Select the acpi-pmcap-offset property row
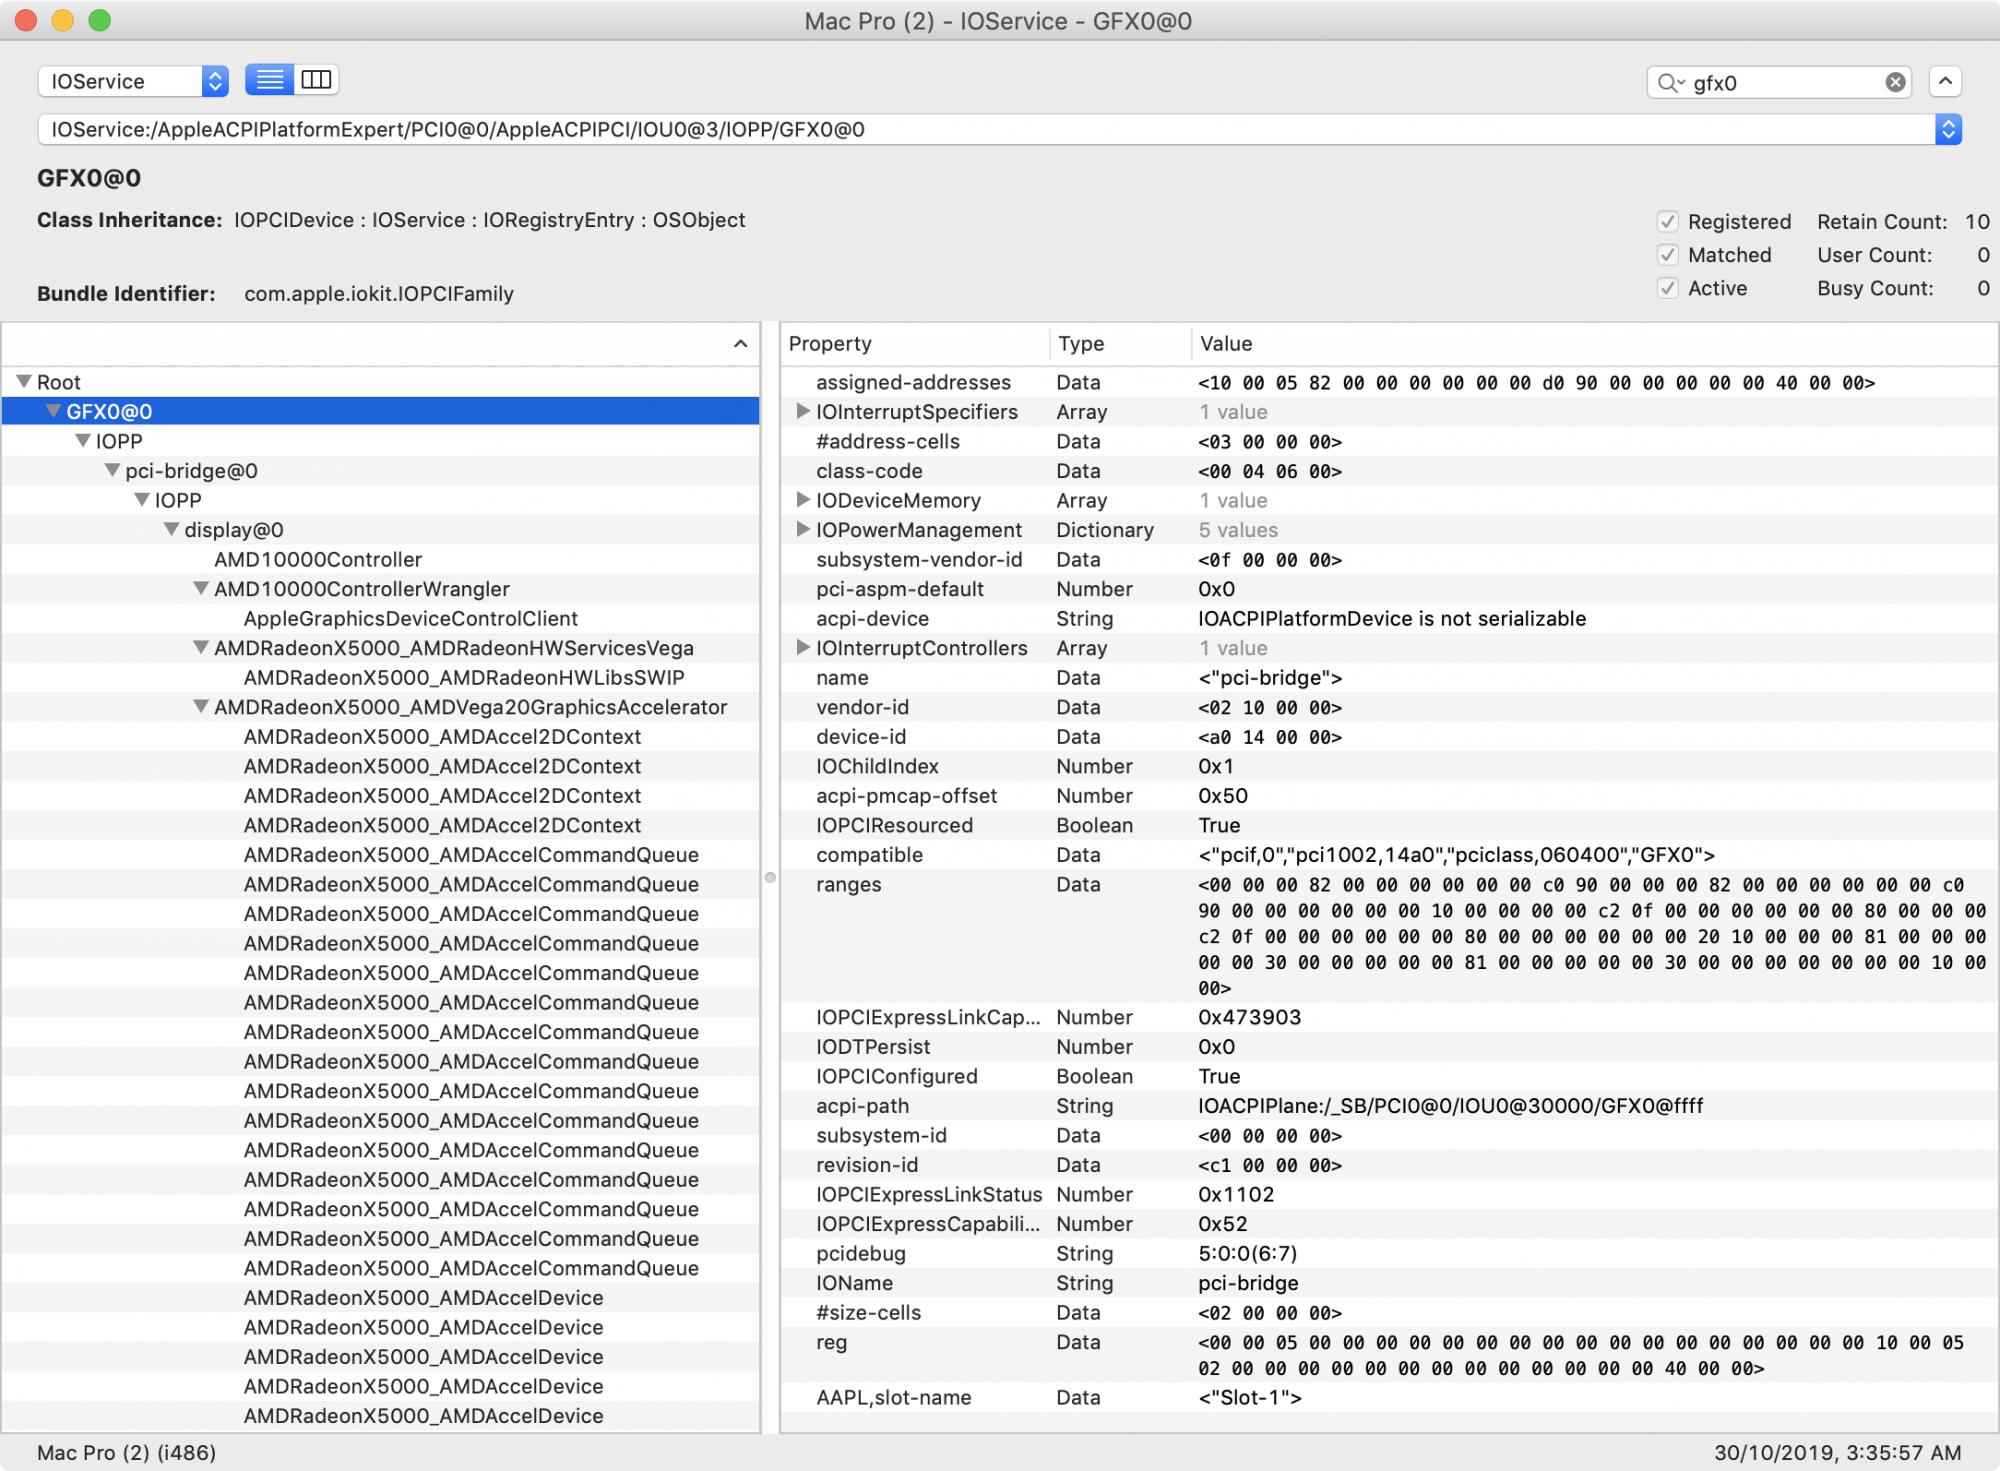The width and height of the screenshot is (2000, 1471). (x=1389, y=795)
